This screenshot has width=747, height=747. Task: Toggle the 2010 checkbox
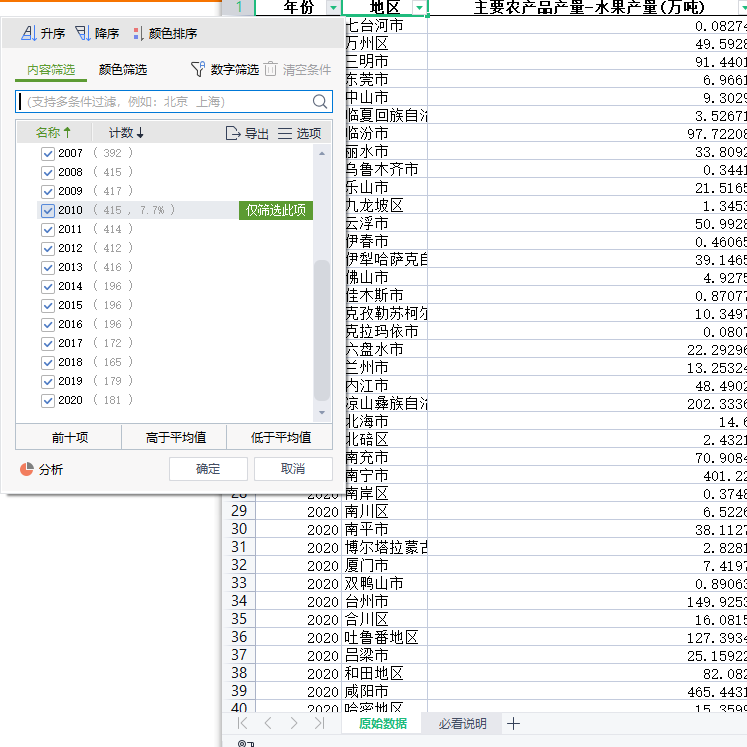tap(48, 211)
